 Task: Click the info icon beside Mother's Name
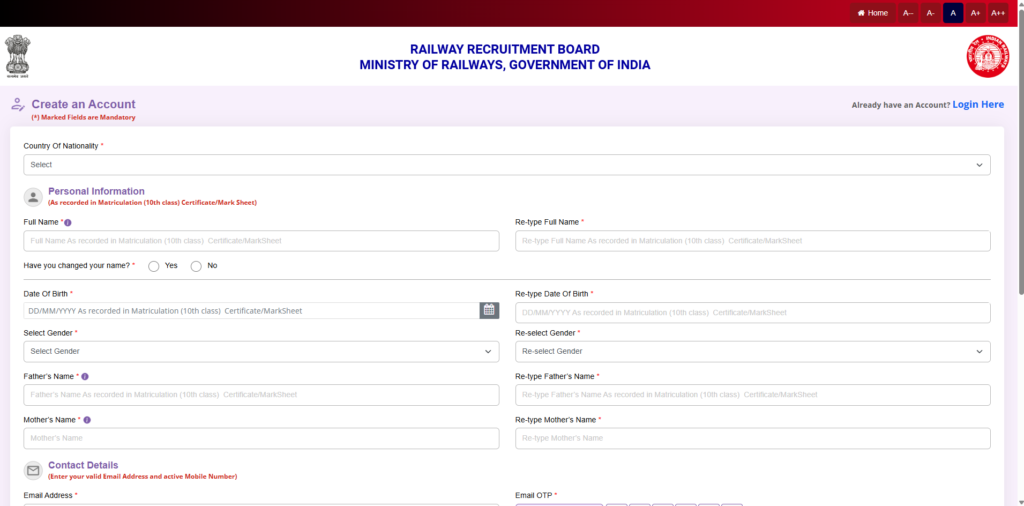pos(87,420)
